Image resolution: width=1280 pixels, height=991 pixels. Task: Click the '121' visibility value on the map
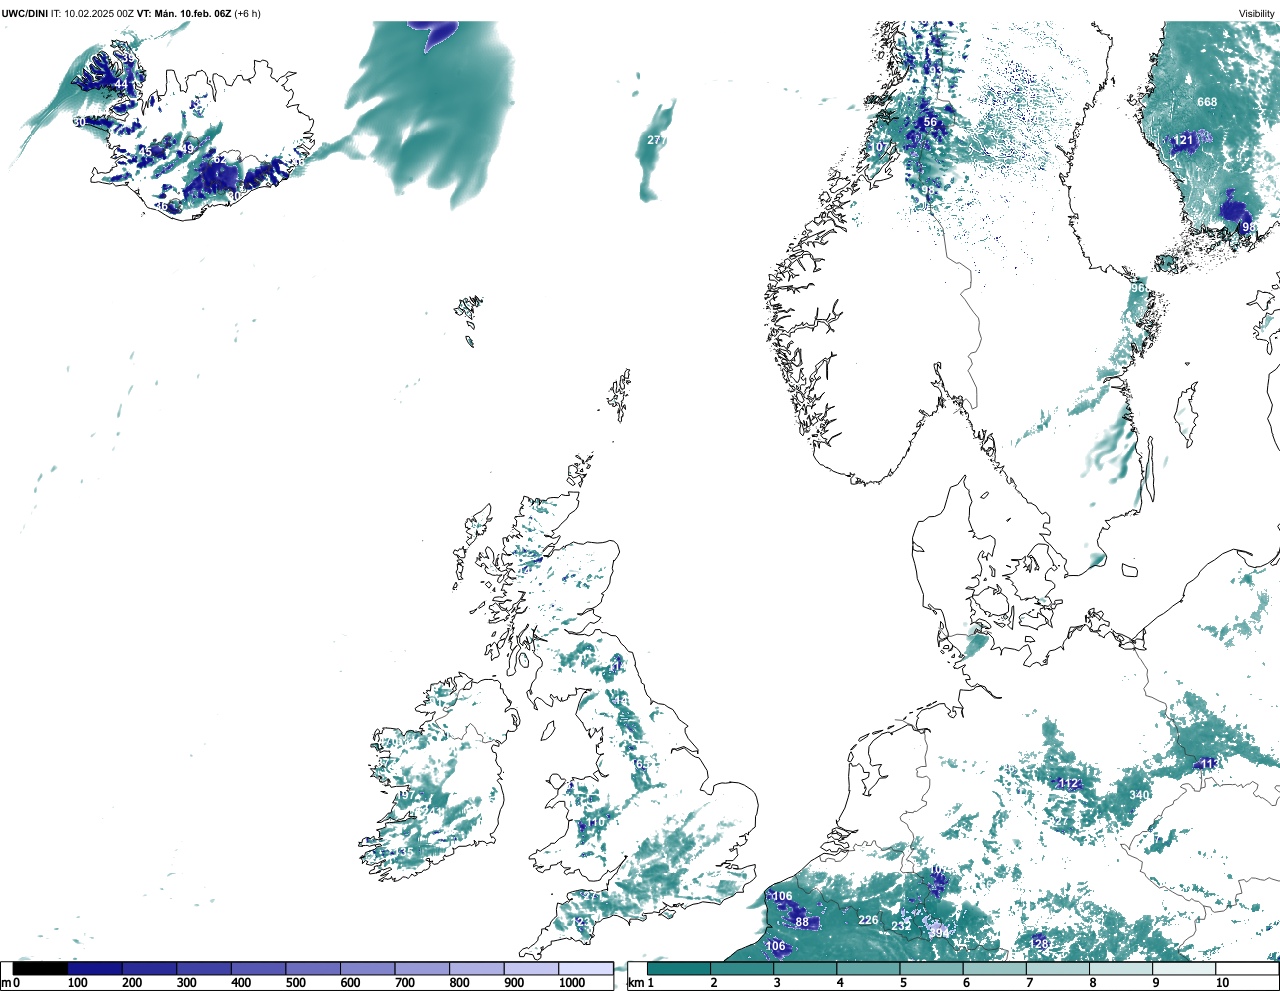pyautogui.click(x=1184, y=141)
